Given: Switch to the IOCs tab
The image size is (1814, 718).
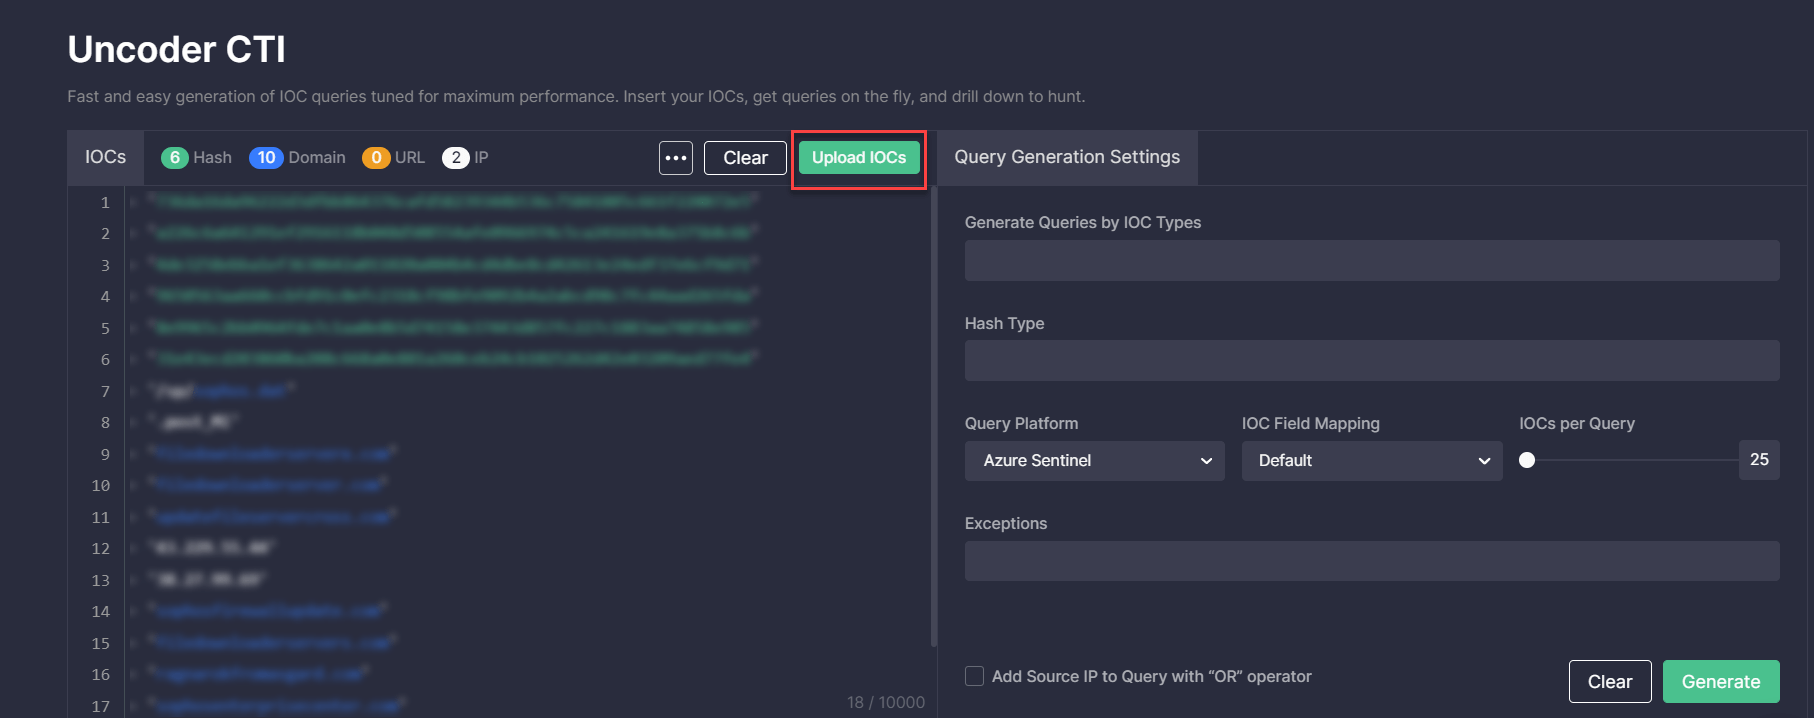Looking at the screenshot, I should tap(105, 158).
